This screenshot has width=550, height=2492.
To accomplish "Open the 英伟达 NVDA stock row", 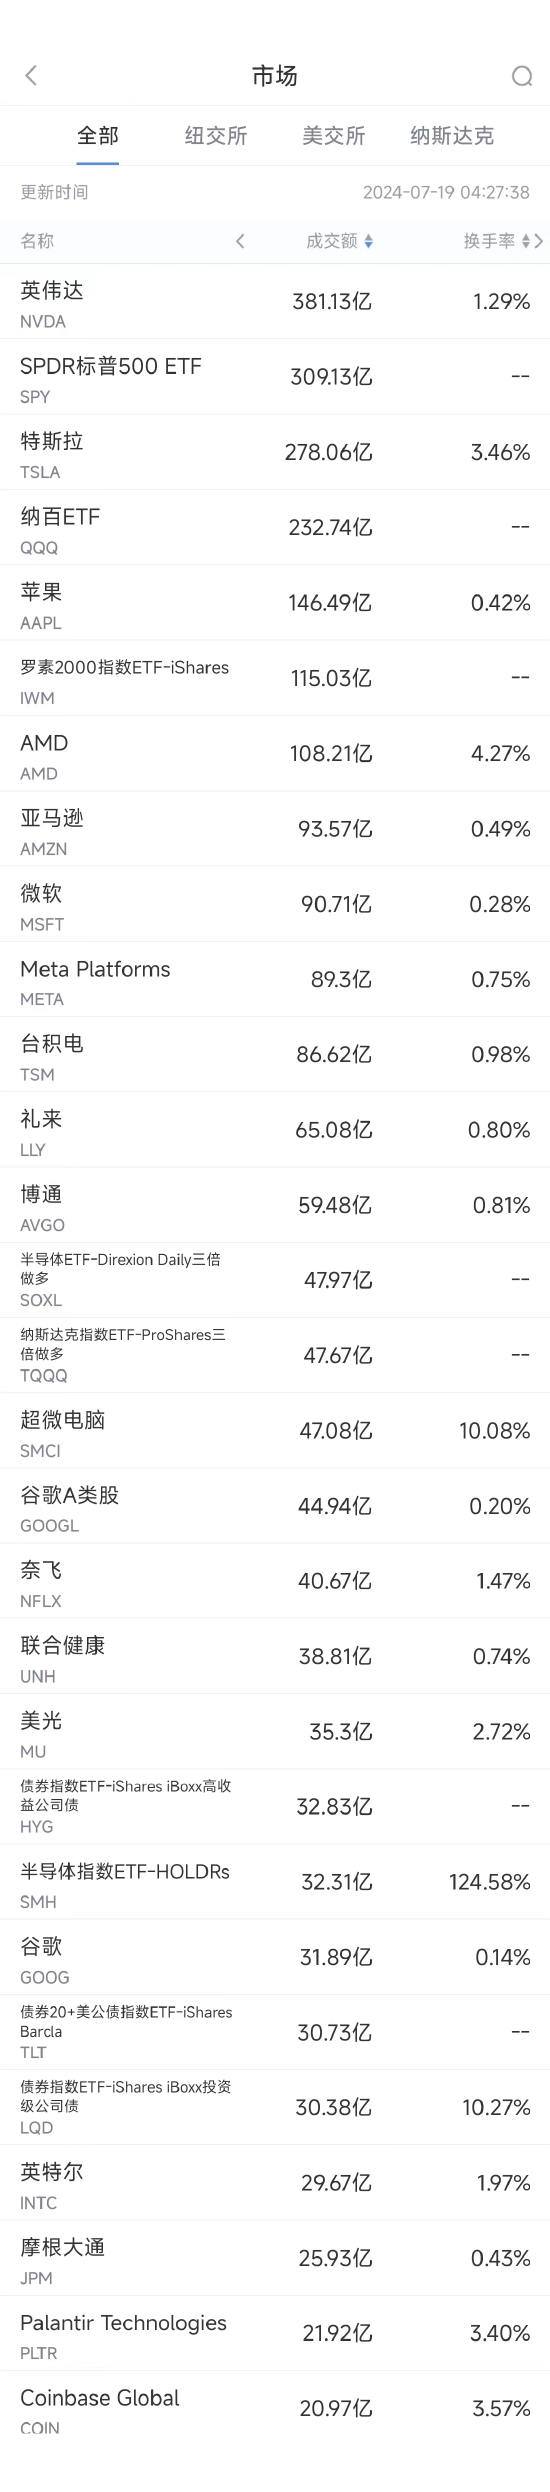I will click(x=275, y=302).
